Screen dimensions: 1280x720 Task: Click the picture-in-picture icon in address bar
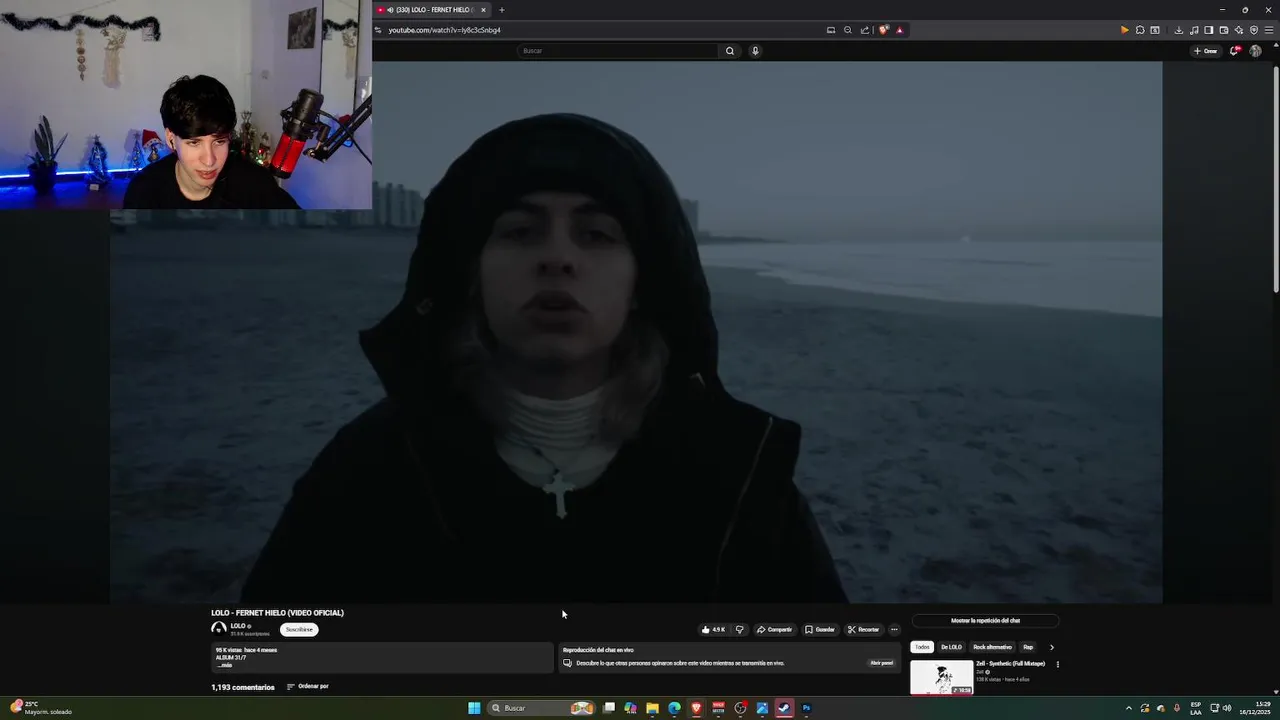pos(831,30)
